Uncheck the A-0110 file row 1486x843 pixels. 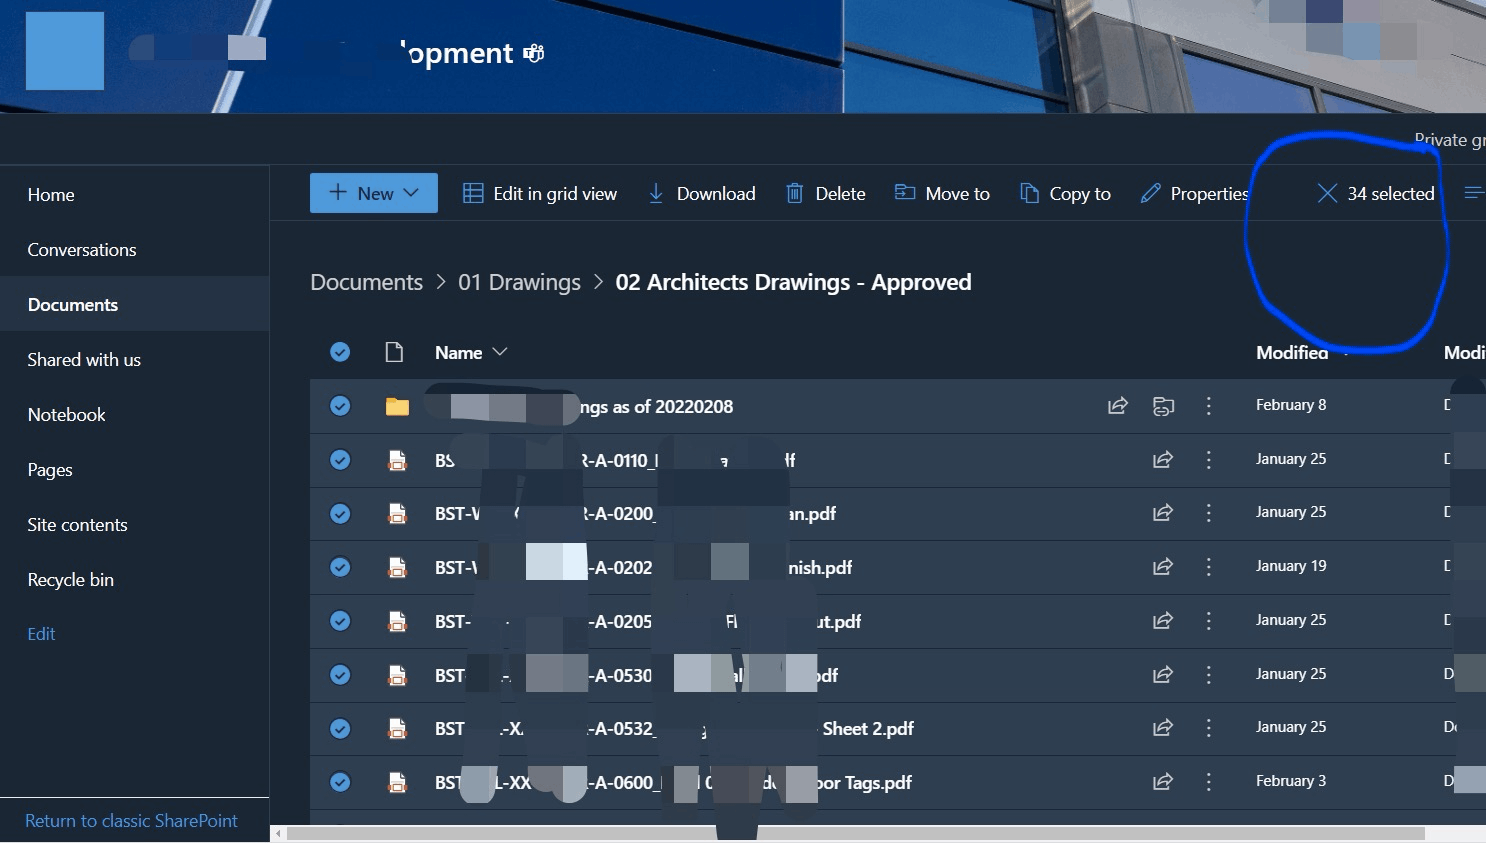pyautogui.click(x=340, y=460)
